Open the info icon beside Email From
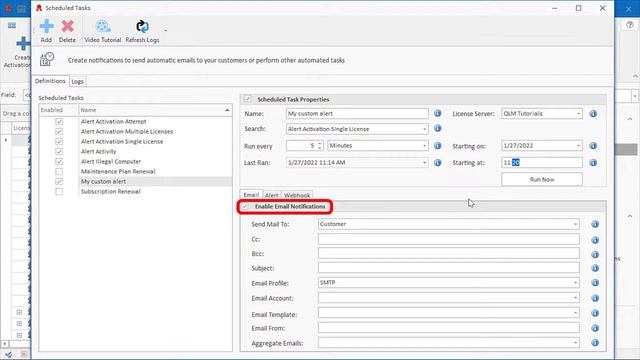This screenshot has height=360, width=640. pyautogui.click(x=595, y=328)
